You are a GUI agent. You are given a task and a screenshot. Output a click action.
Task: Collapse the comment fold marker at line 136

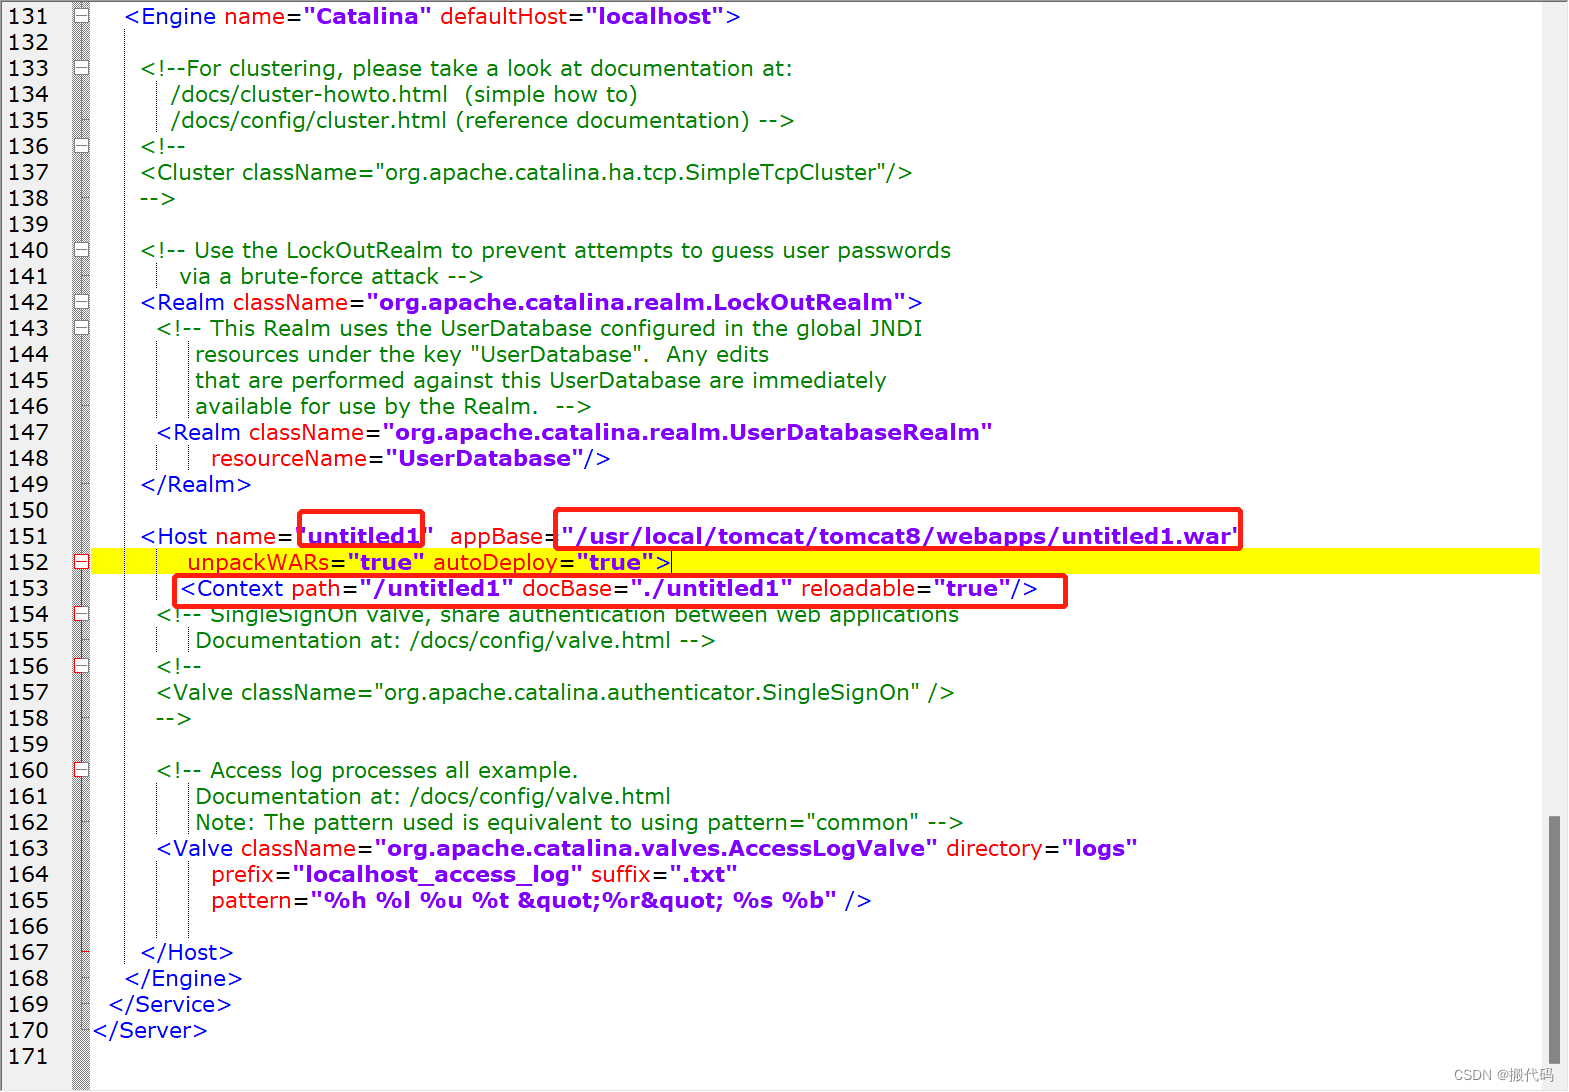(x=81, y=146)
